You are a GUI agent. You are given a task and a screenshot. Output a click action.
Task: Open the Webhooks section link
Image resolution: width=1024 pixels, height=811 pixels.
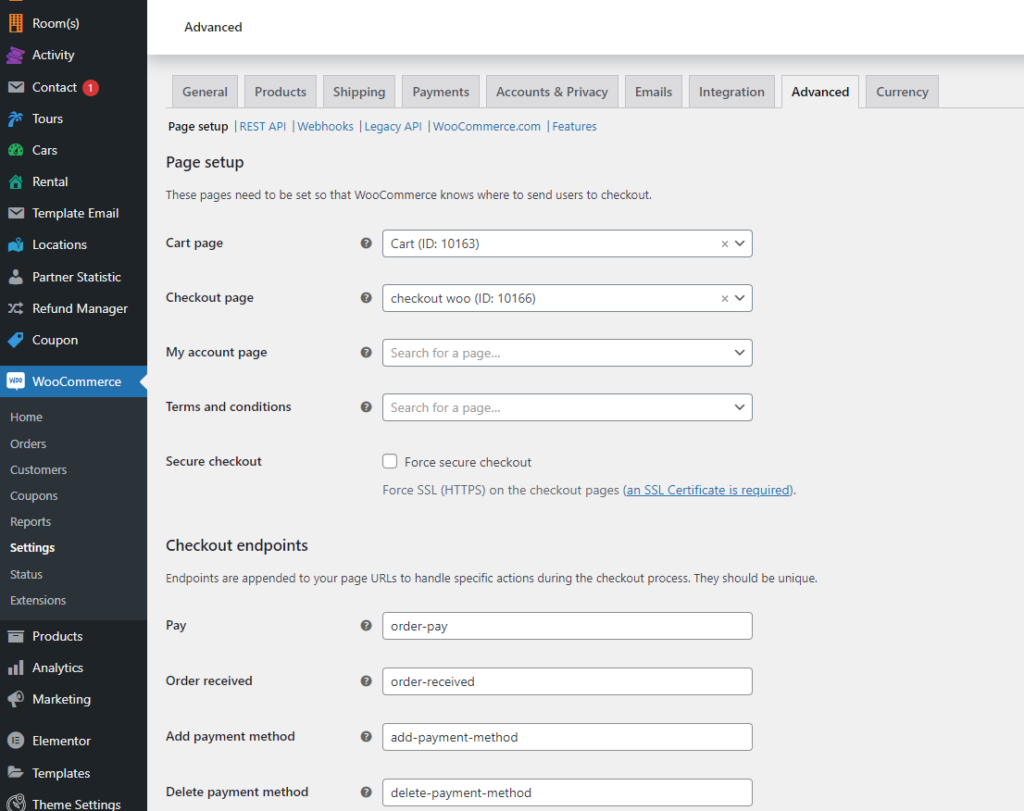coord(325,127)
